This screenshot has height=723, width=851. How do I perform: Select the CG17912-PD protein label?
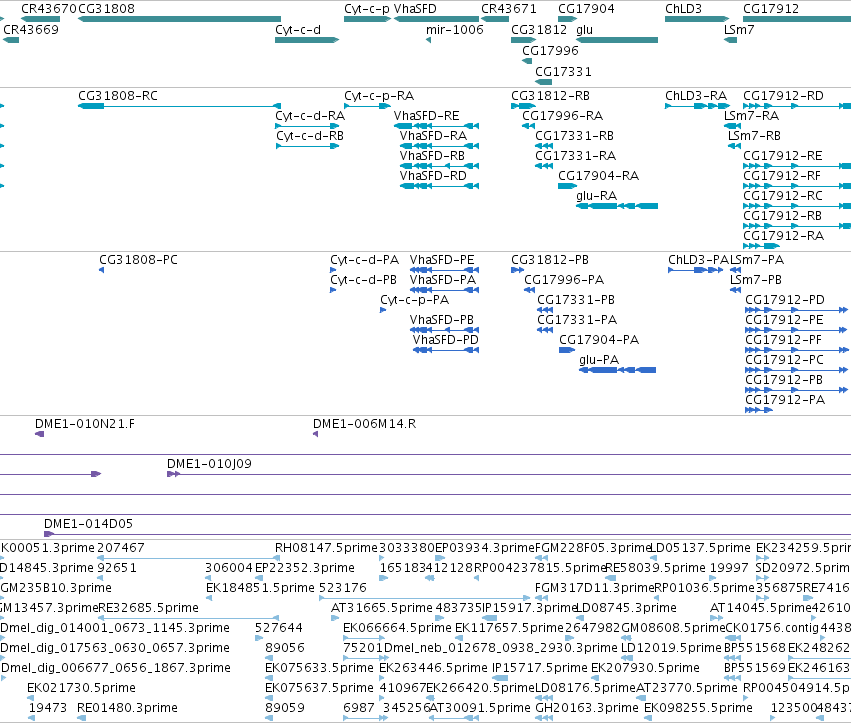click(785, 300)
